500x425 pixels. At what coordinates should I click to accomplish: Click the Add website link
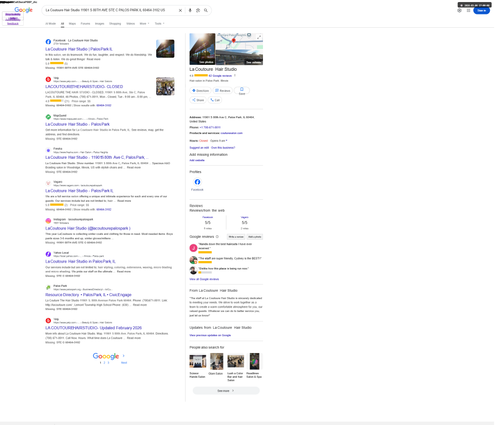197,160
